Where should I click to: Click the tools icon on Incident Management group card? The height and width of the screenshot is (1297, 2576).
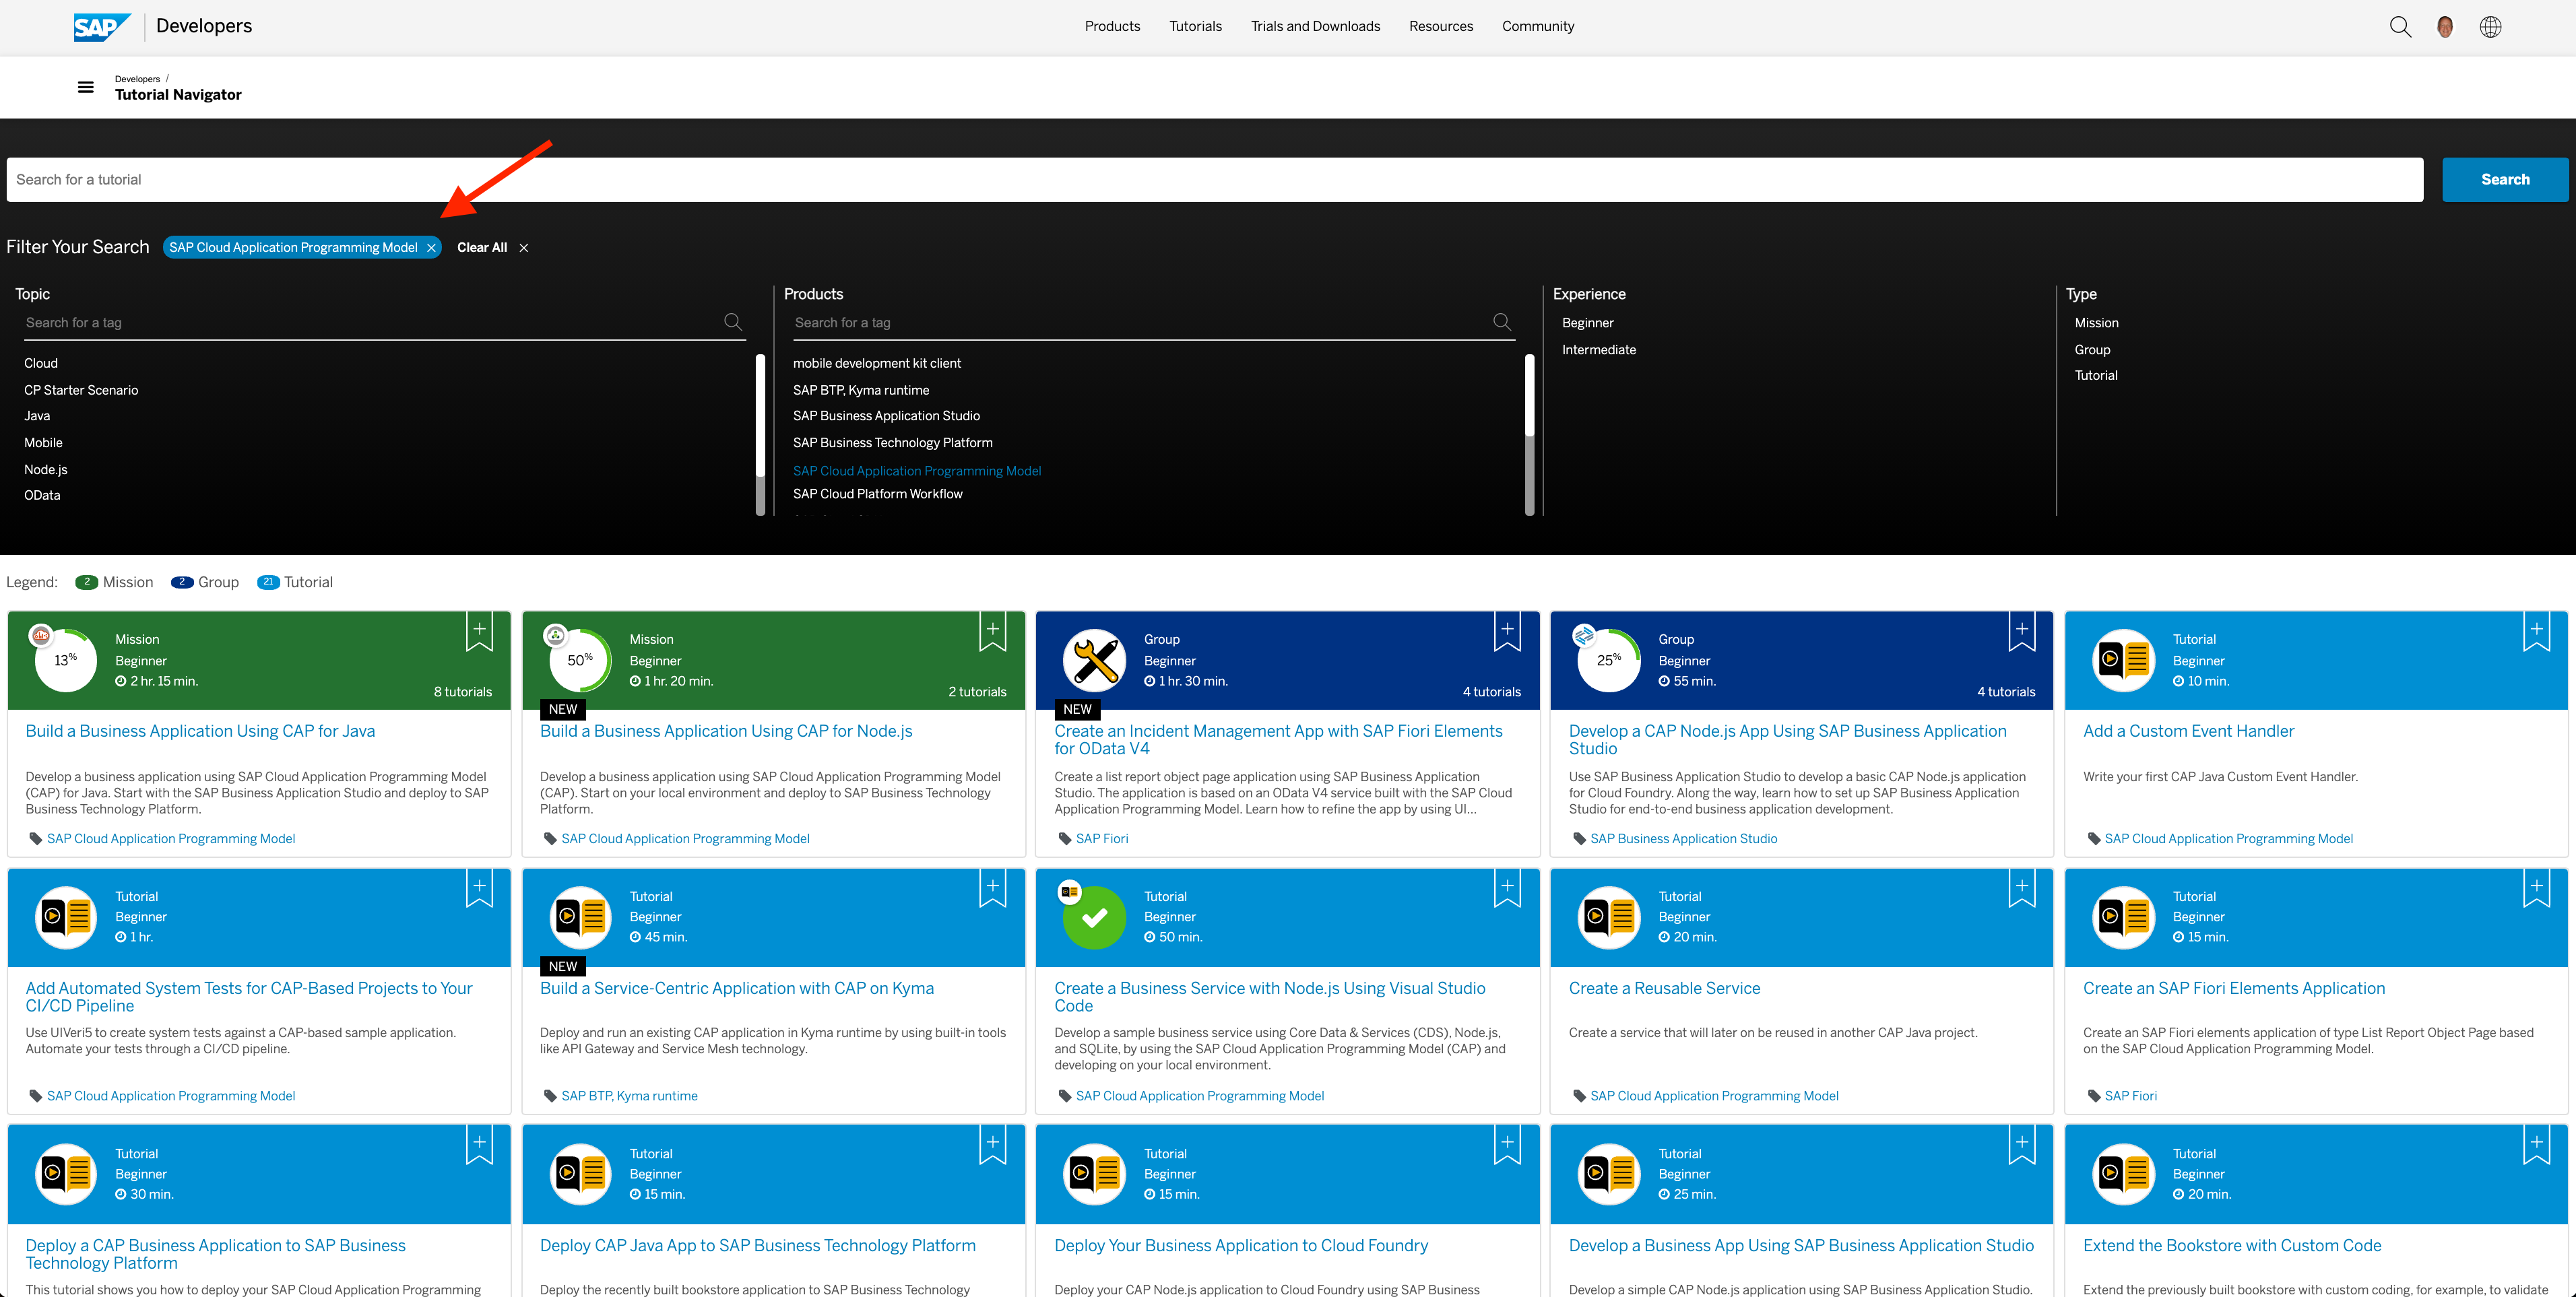1094,660
